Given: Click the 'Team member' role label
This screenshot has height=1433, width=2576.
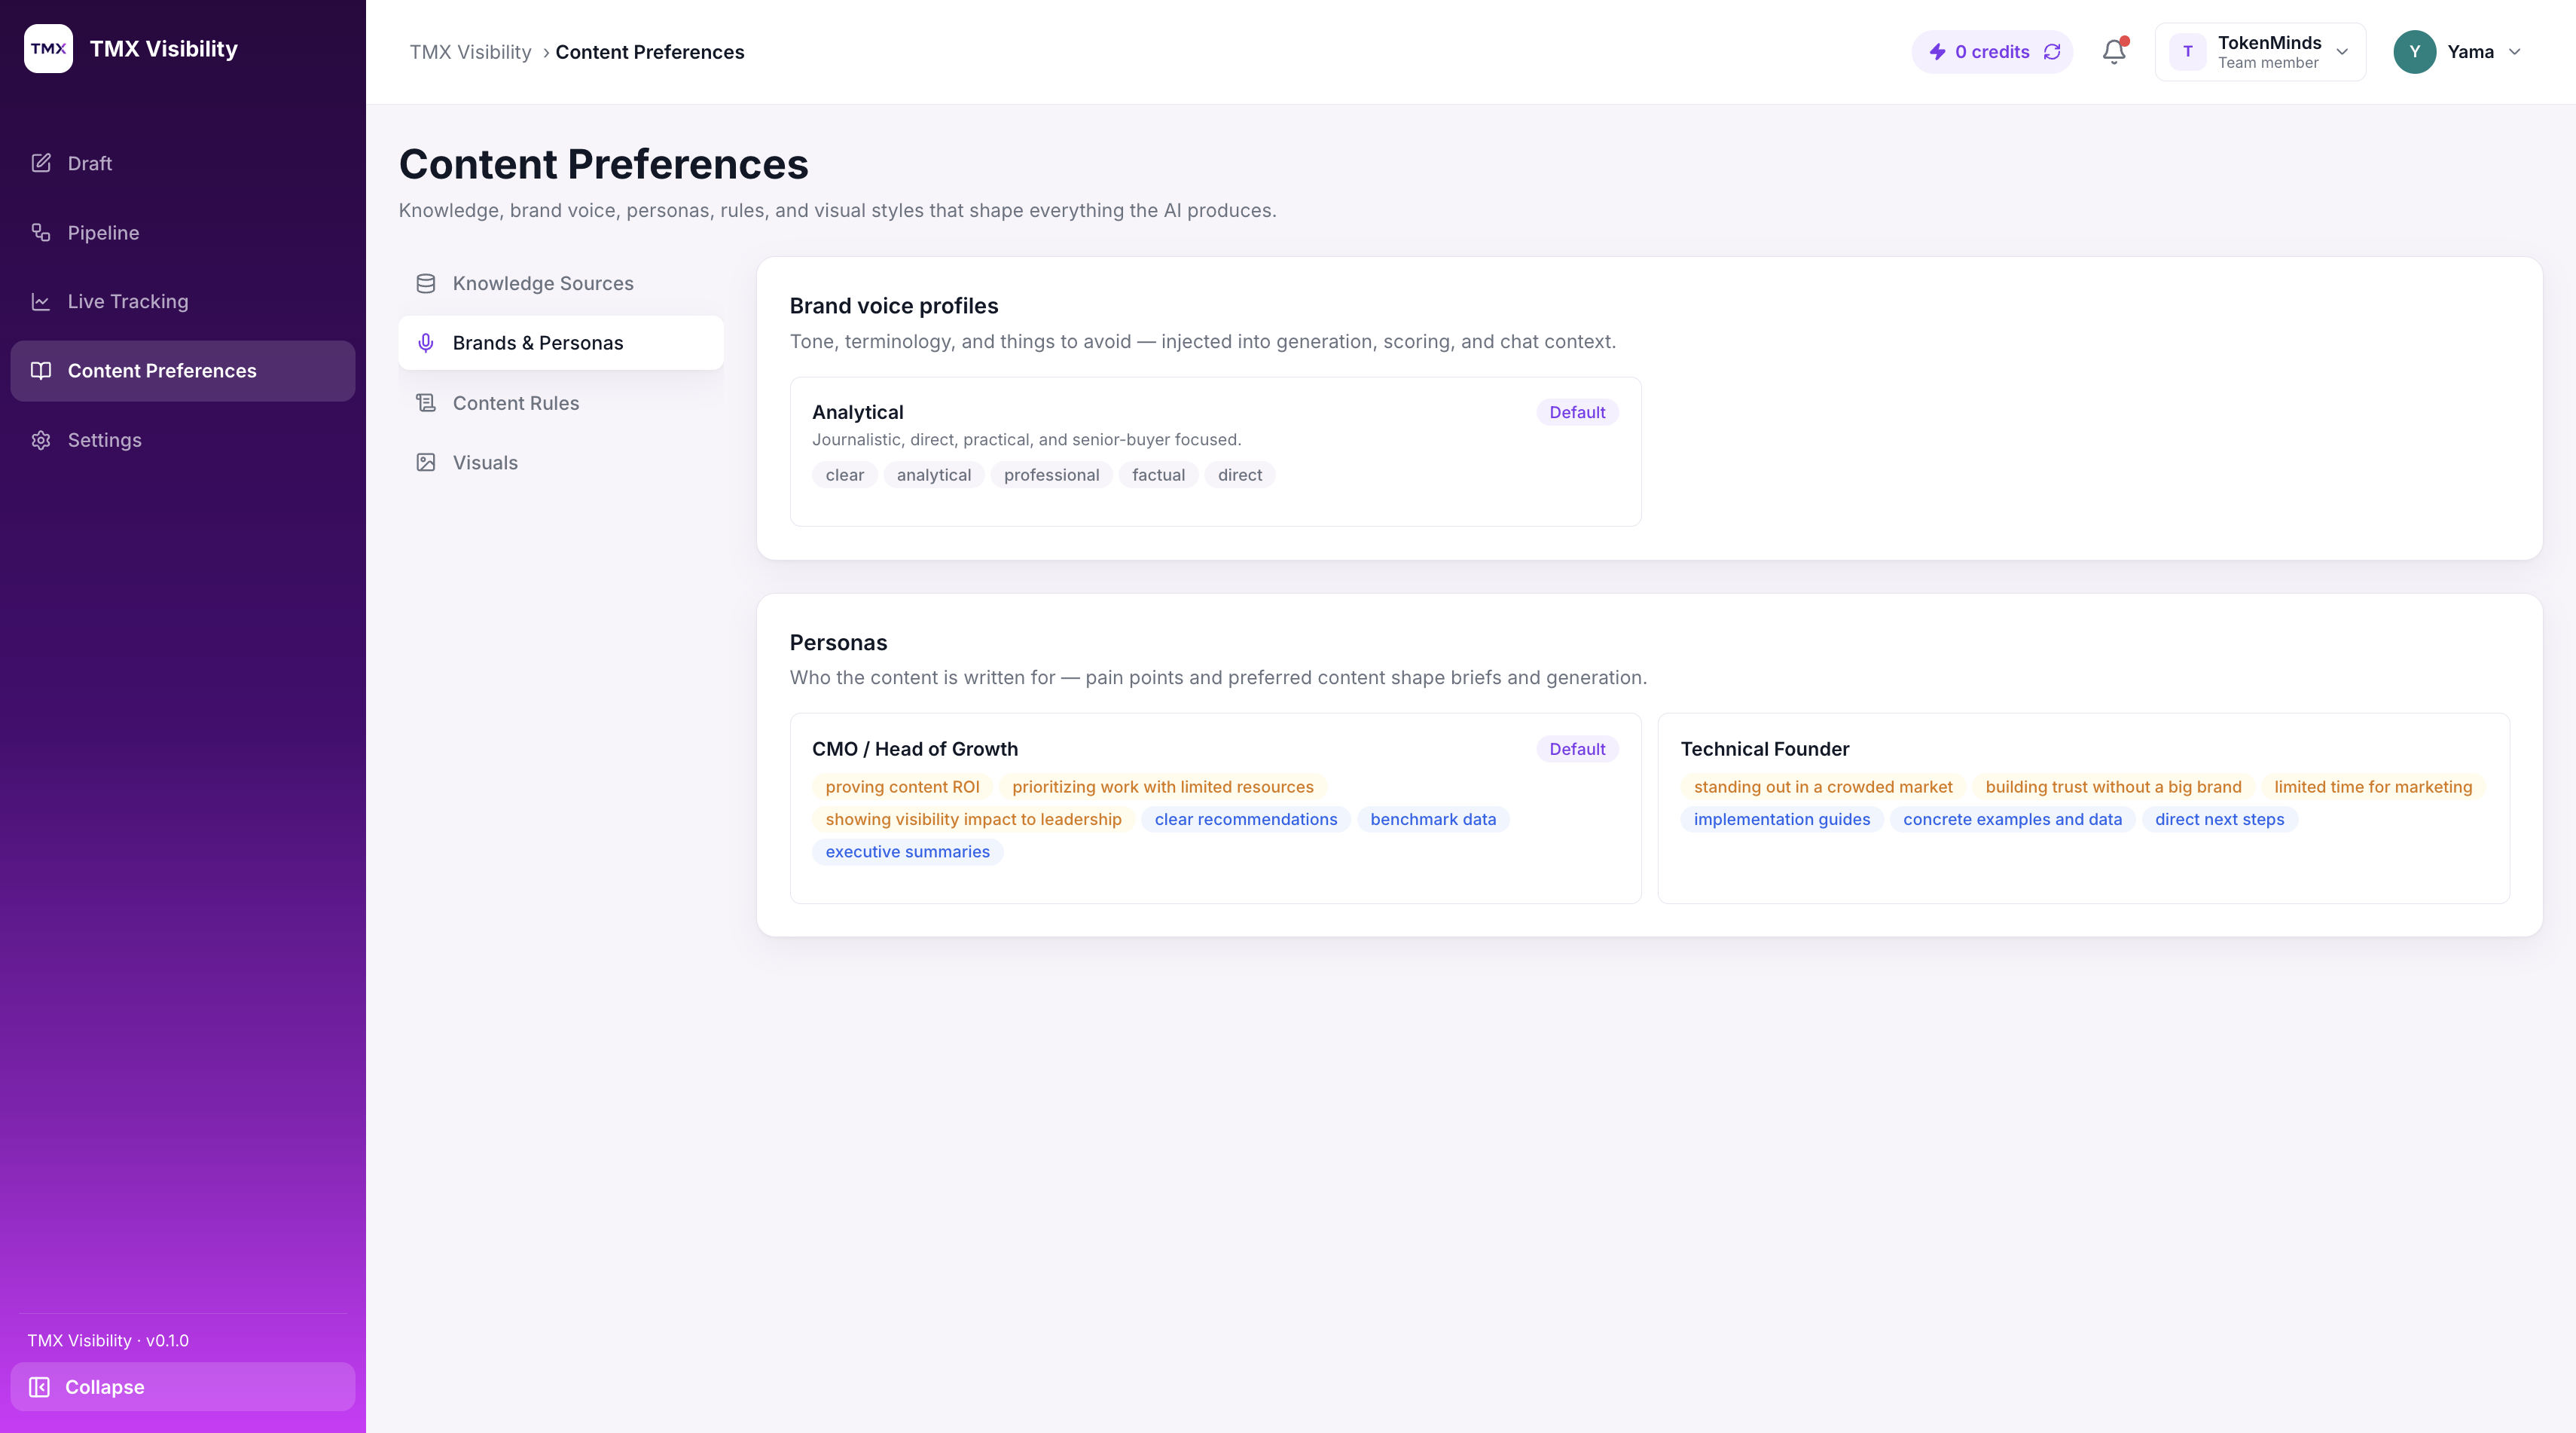Looking at the screenshot, I should [2268, 63].
